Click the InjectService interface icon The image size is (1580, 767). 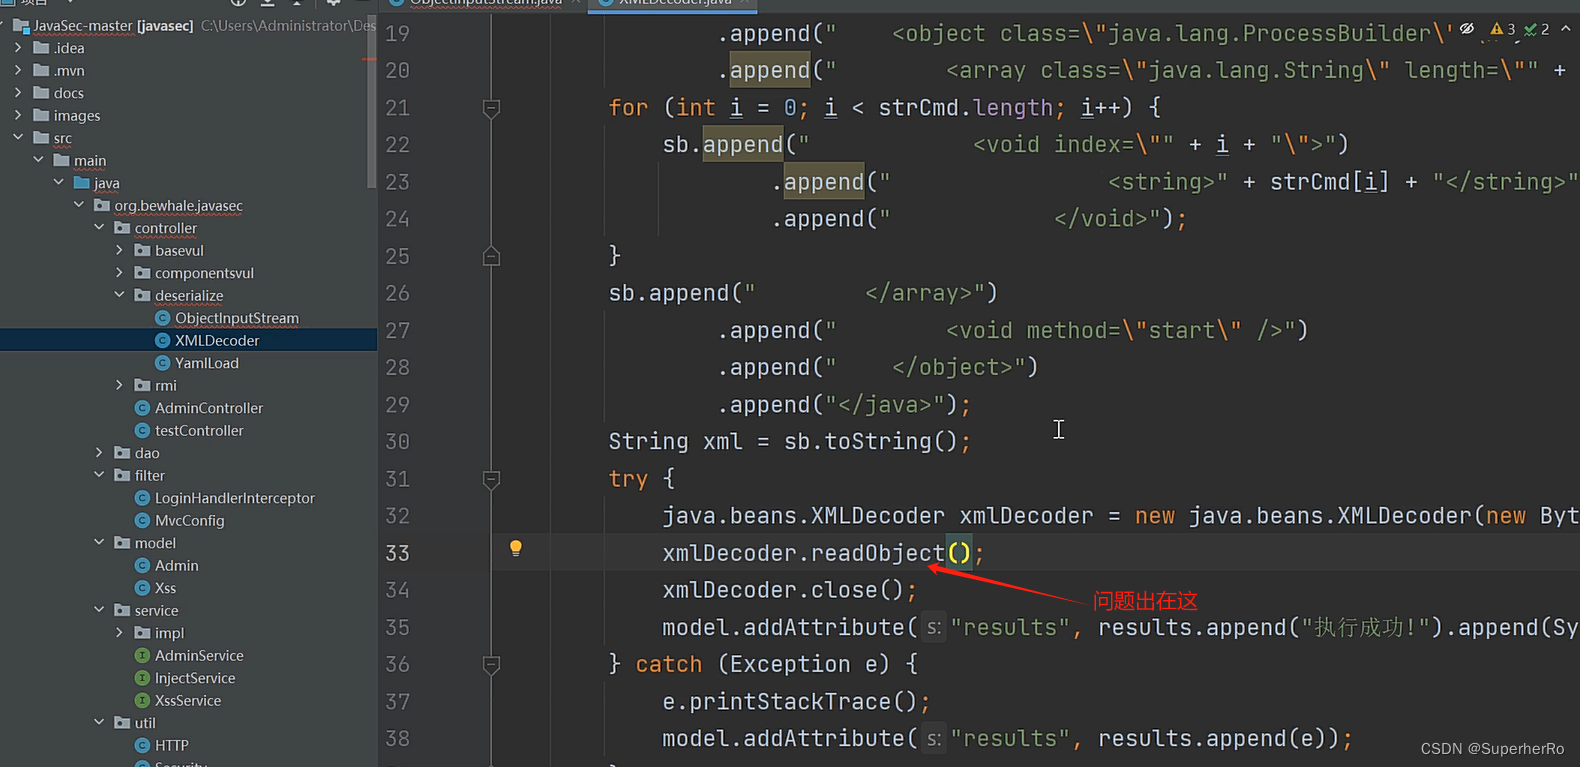[x=142, y=678]
